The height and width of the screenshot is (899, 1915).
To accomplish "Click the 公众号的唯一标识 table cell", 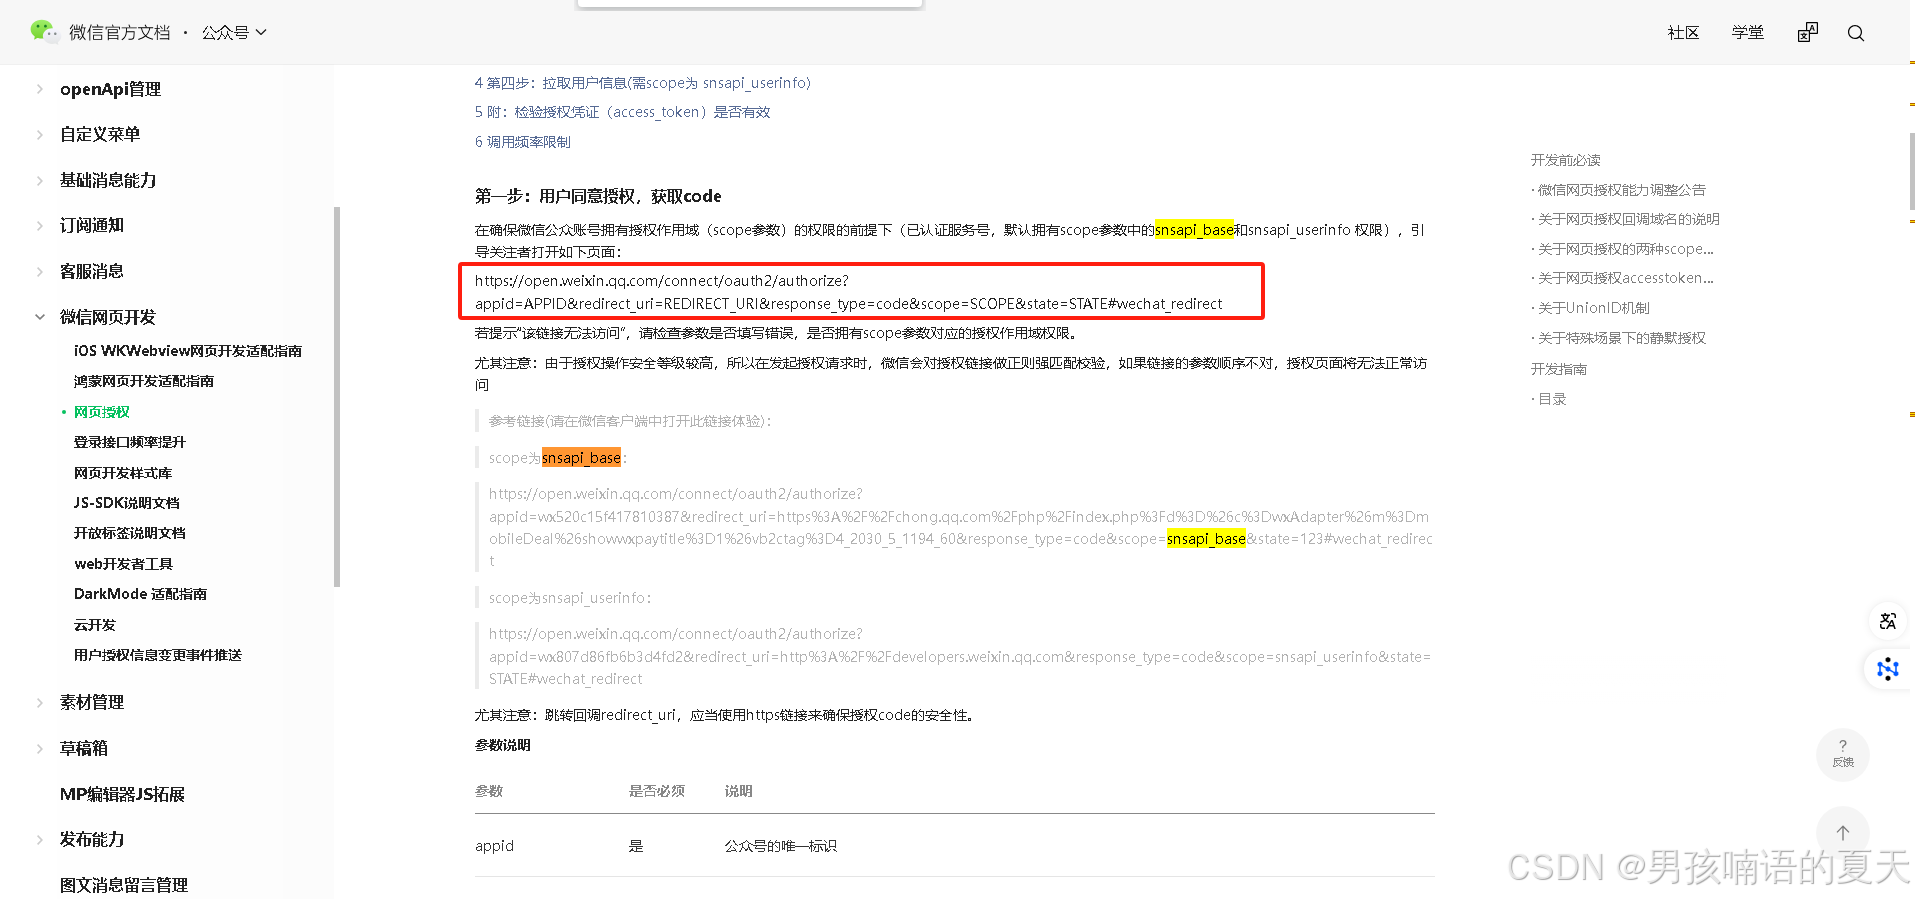I will pyautogui.click(x=780, y=846).
